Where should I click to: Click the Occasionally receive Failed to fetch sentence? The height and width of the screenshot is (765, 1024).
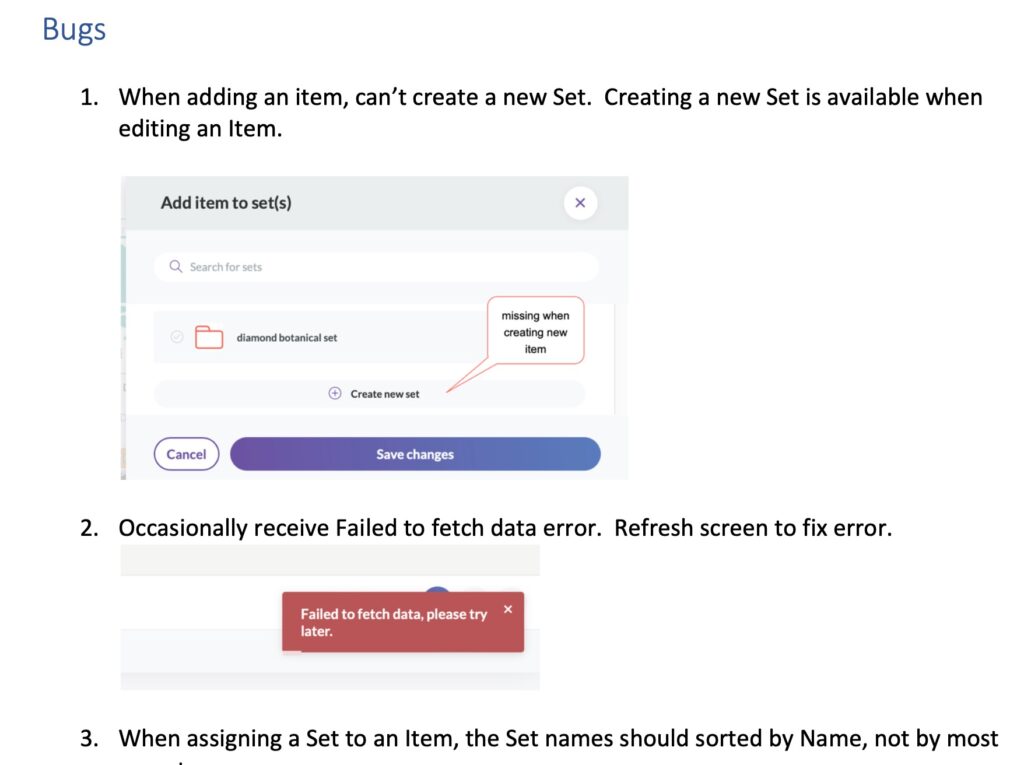pos(505,528)
